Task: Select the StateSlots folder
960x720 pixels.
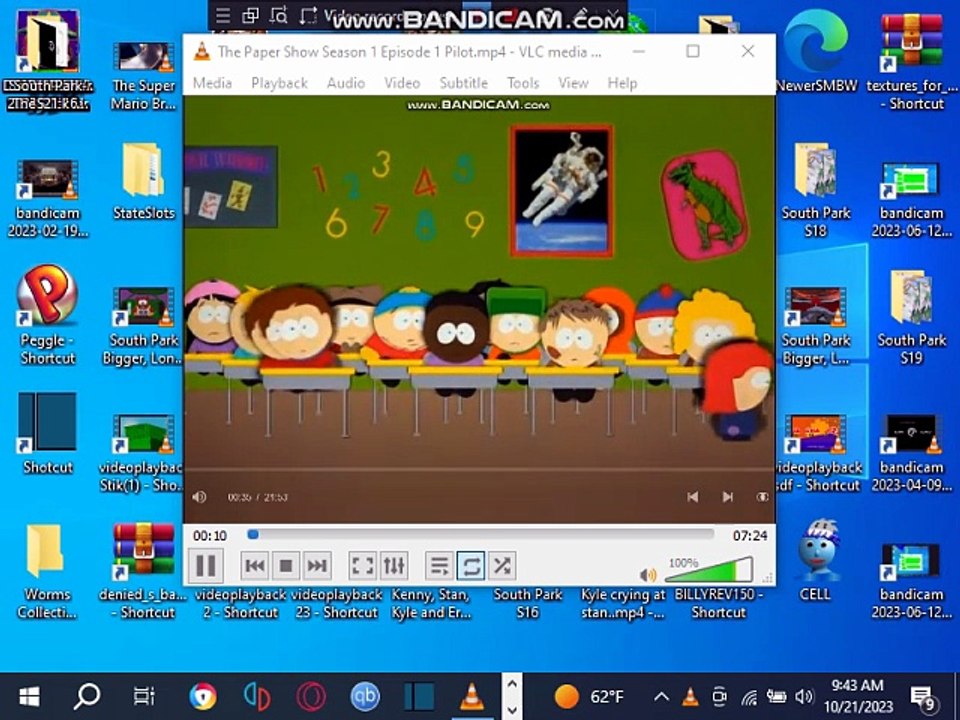Action: (144, 181)
